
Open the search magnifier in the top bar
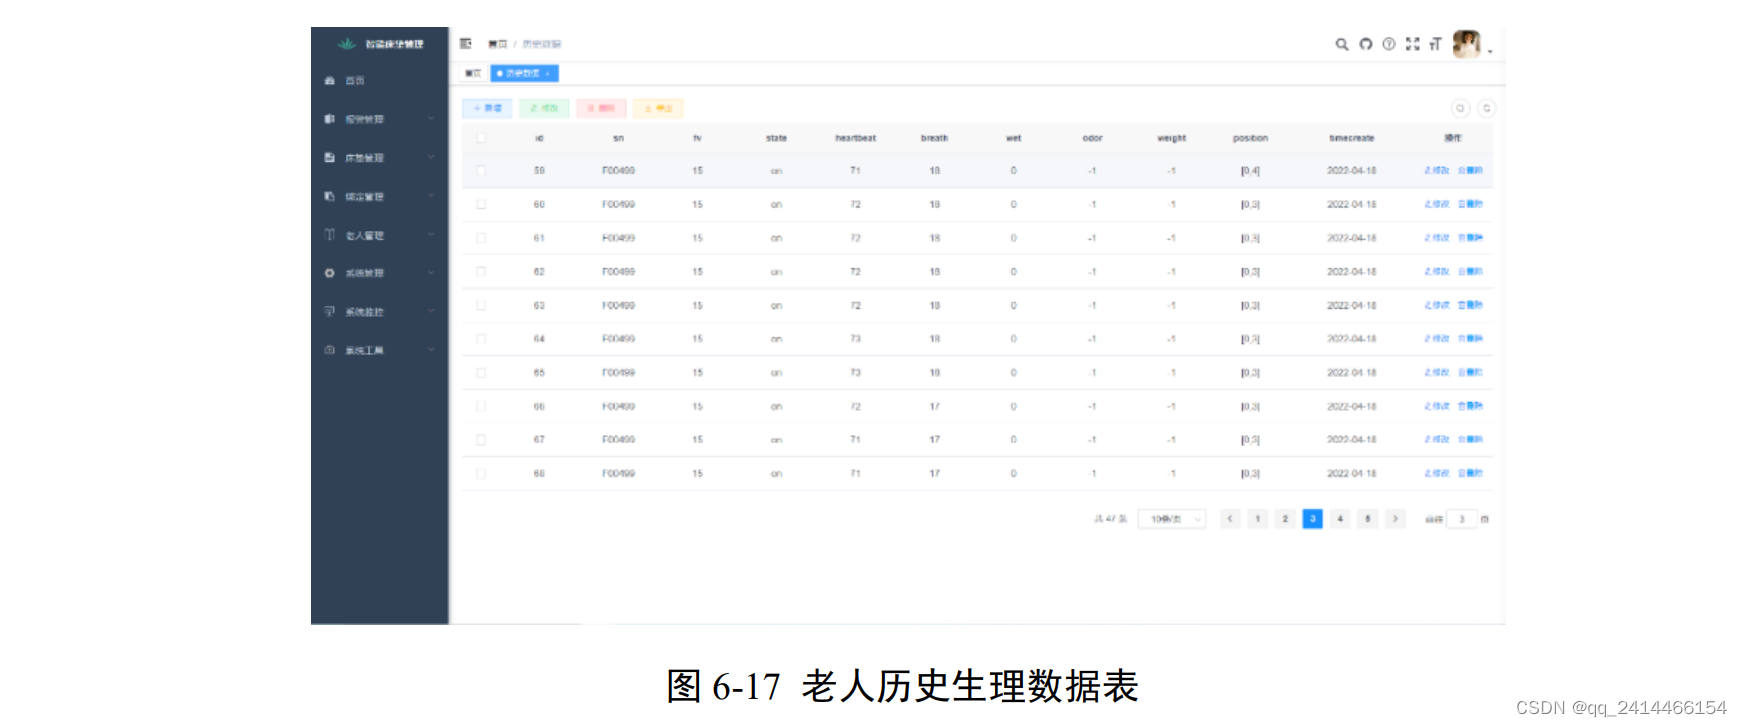click(1342, 44)
